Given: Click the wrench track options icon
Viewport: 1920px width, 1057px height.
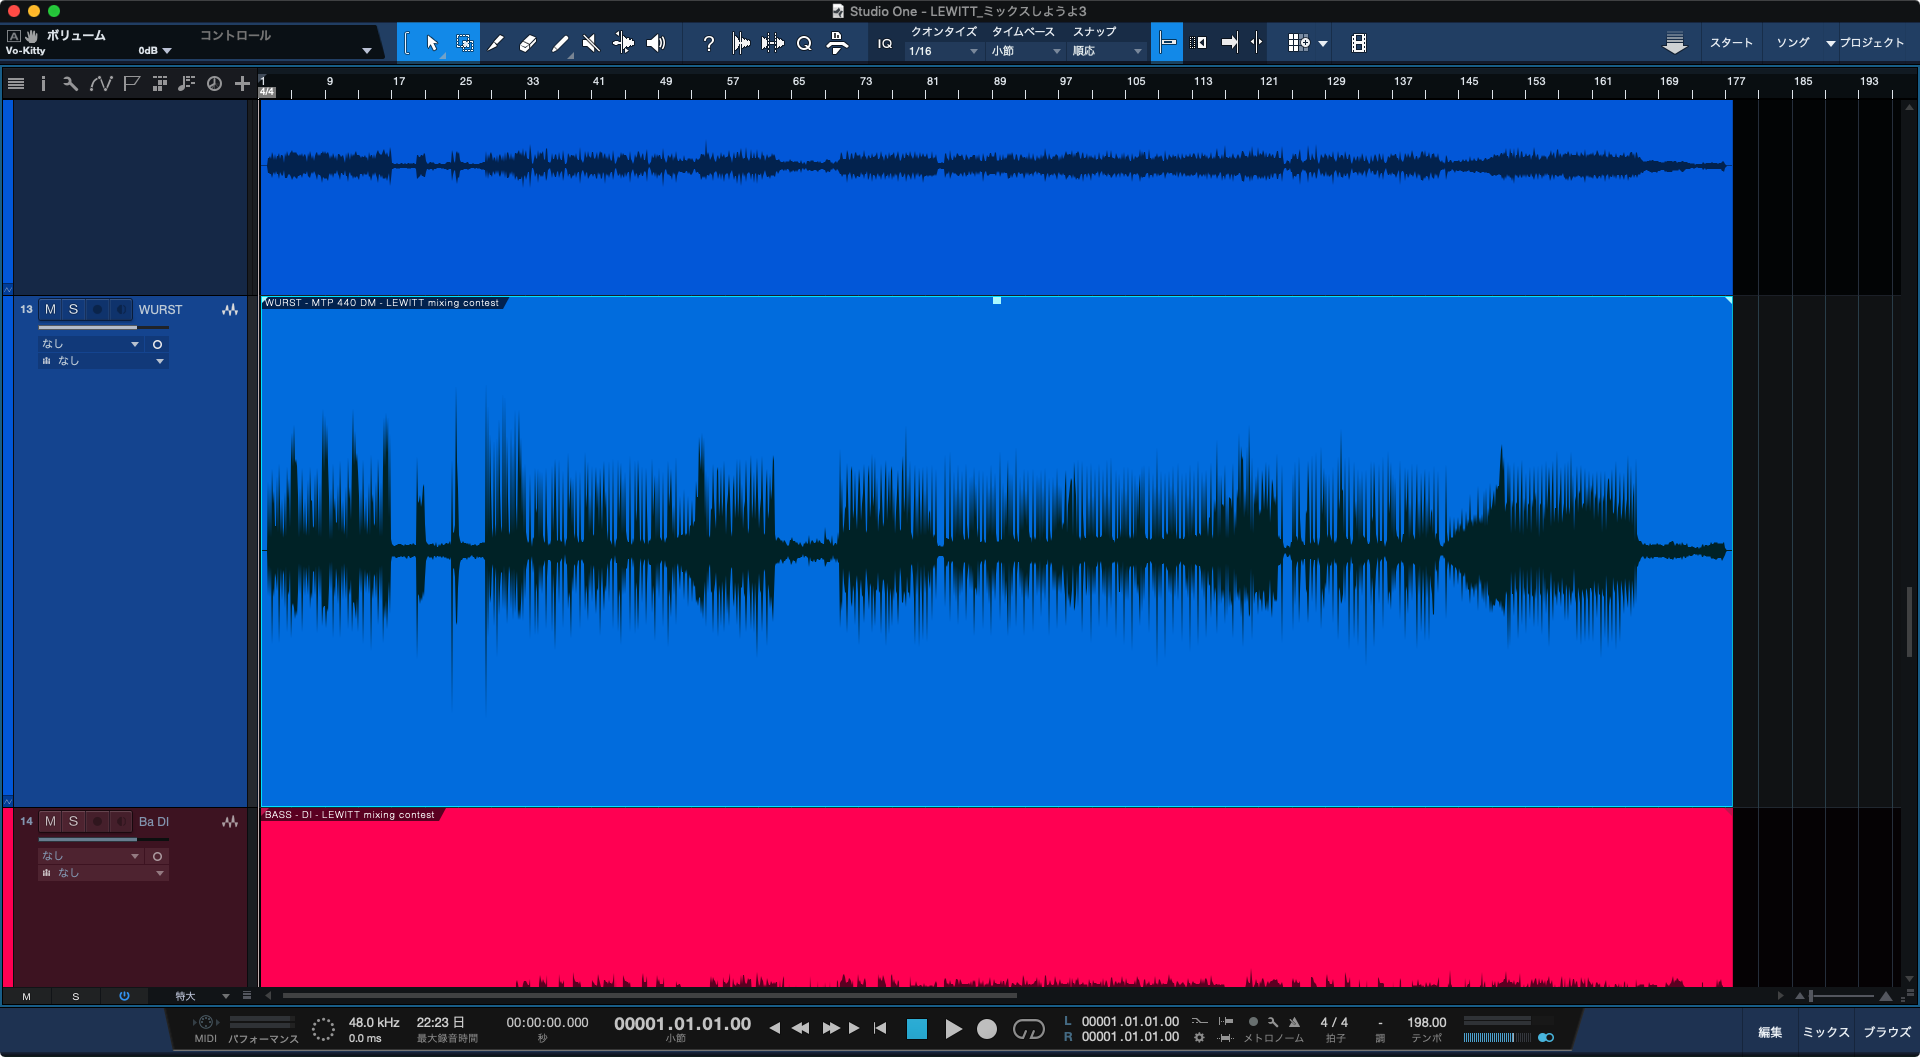Looking at the screenshot, I should point(70,84).
